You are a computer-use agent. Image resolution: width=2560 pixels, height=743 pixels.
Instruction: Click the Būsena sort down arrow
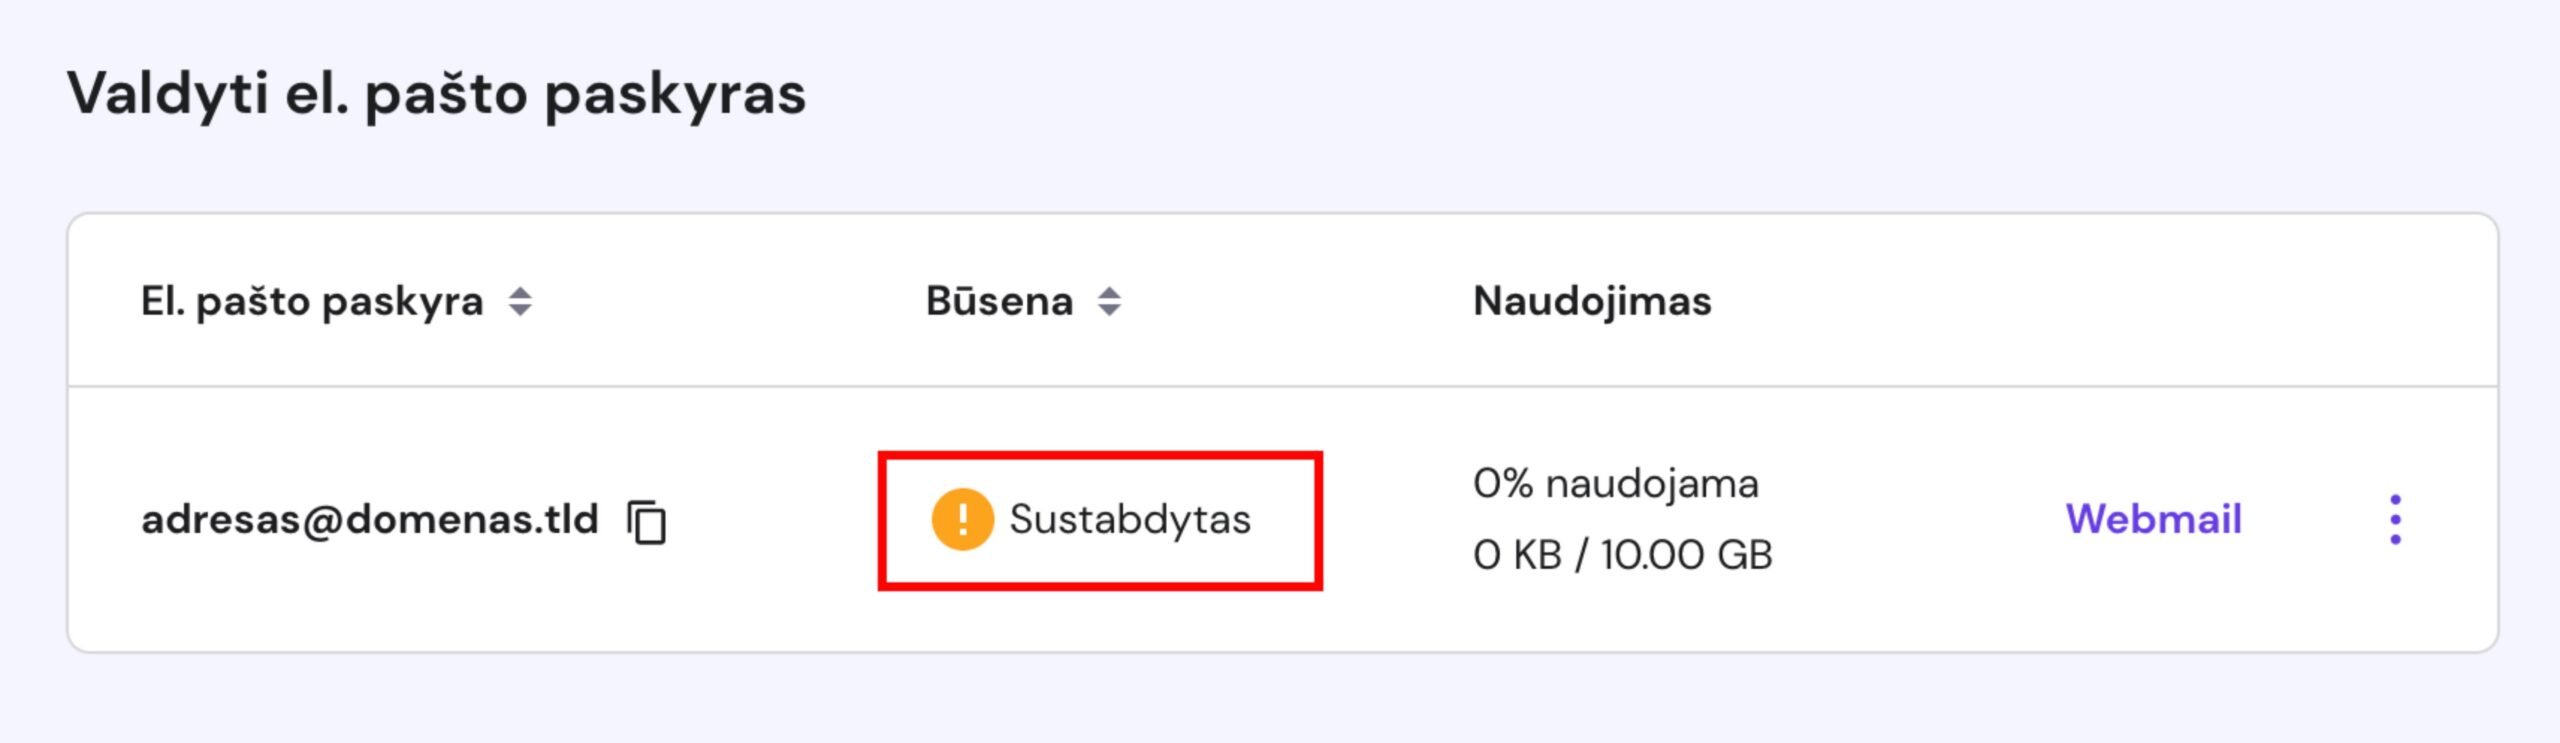coord(1109,310)
